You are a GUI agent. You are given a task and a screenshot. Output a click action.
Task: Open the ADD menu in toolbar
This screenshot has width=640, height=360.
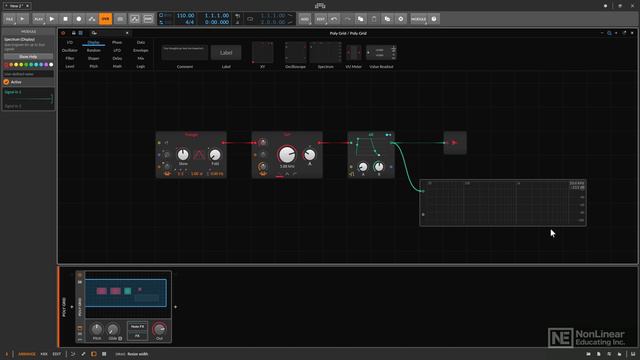pos(304,19)
